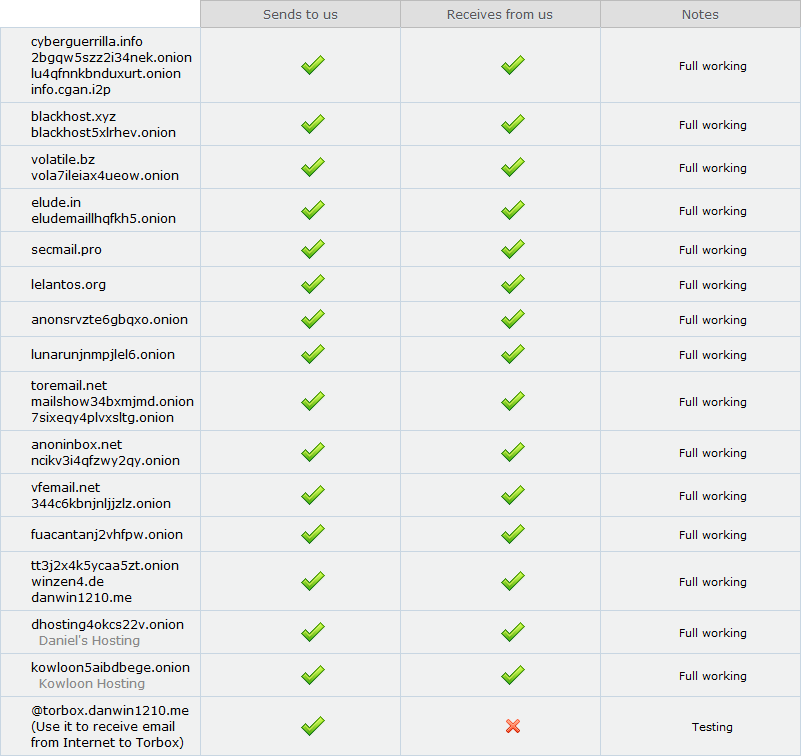Image resolution: width=801 pixels, height=756 pixels.
Task: Click the Notes column header
Action: 700,15
